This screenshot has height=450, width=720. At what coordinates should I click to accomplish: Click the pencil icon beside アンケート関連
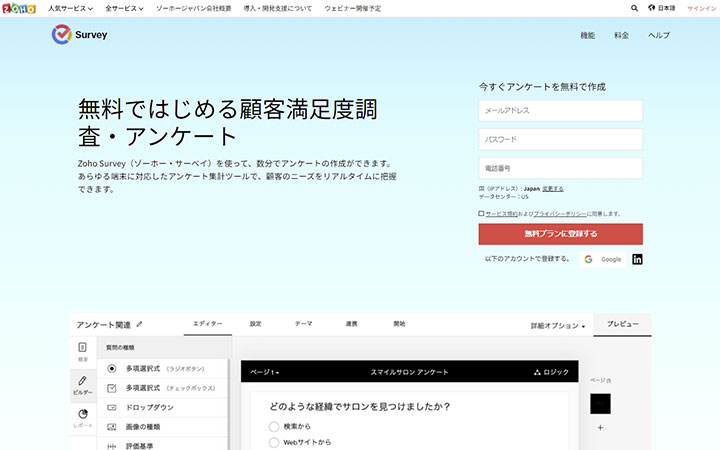pyautogui.click(x=140, y=325)
